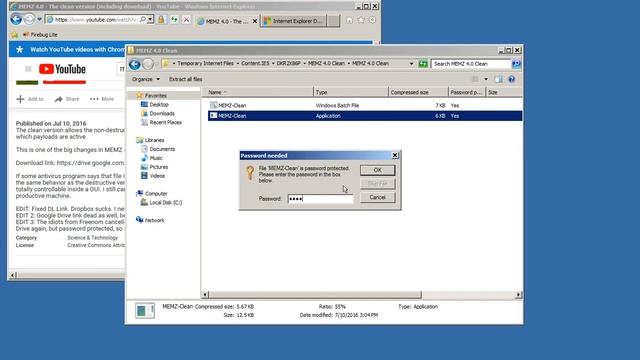Open Internet Explorer's Tools gear

(372, 20)
